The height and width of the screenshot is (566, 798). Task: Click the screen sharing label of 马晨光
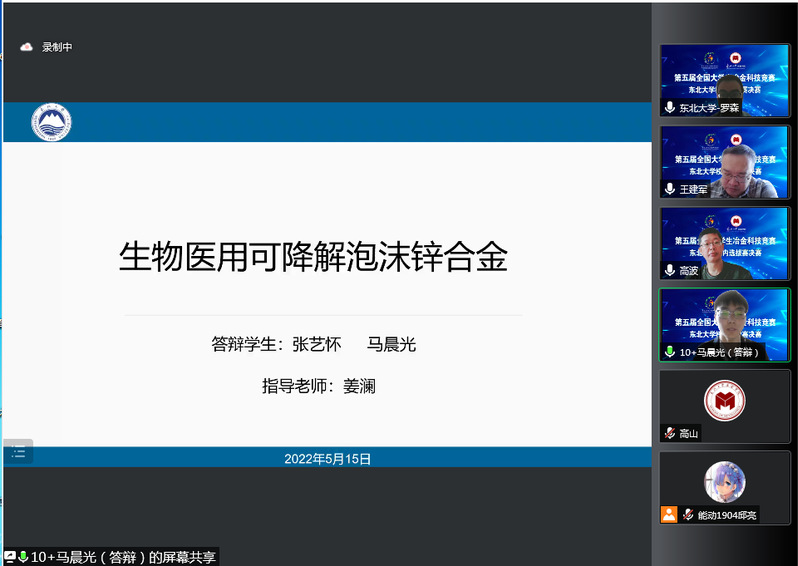(x=124, y=557)
